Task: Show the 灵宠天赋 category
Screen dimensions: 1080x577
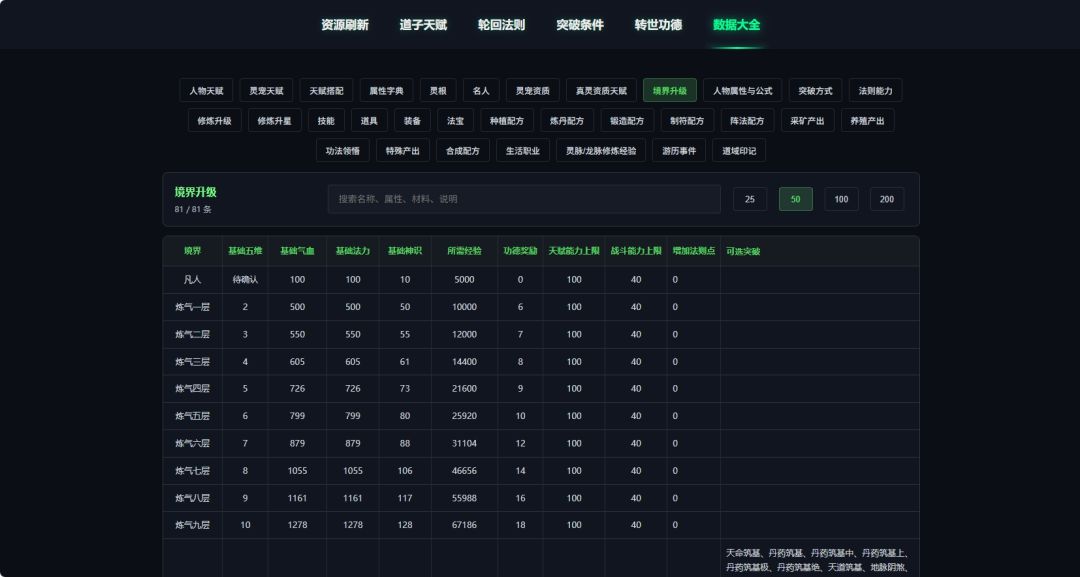Action: click(x=266, y=90)
